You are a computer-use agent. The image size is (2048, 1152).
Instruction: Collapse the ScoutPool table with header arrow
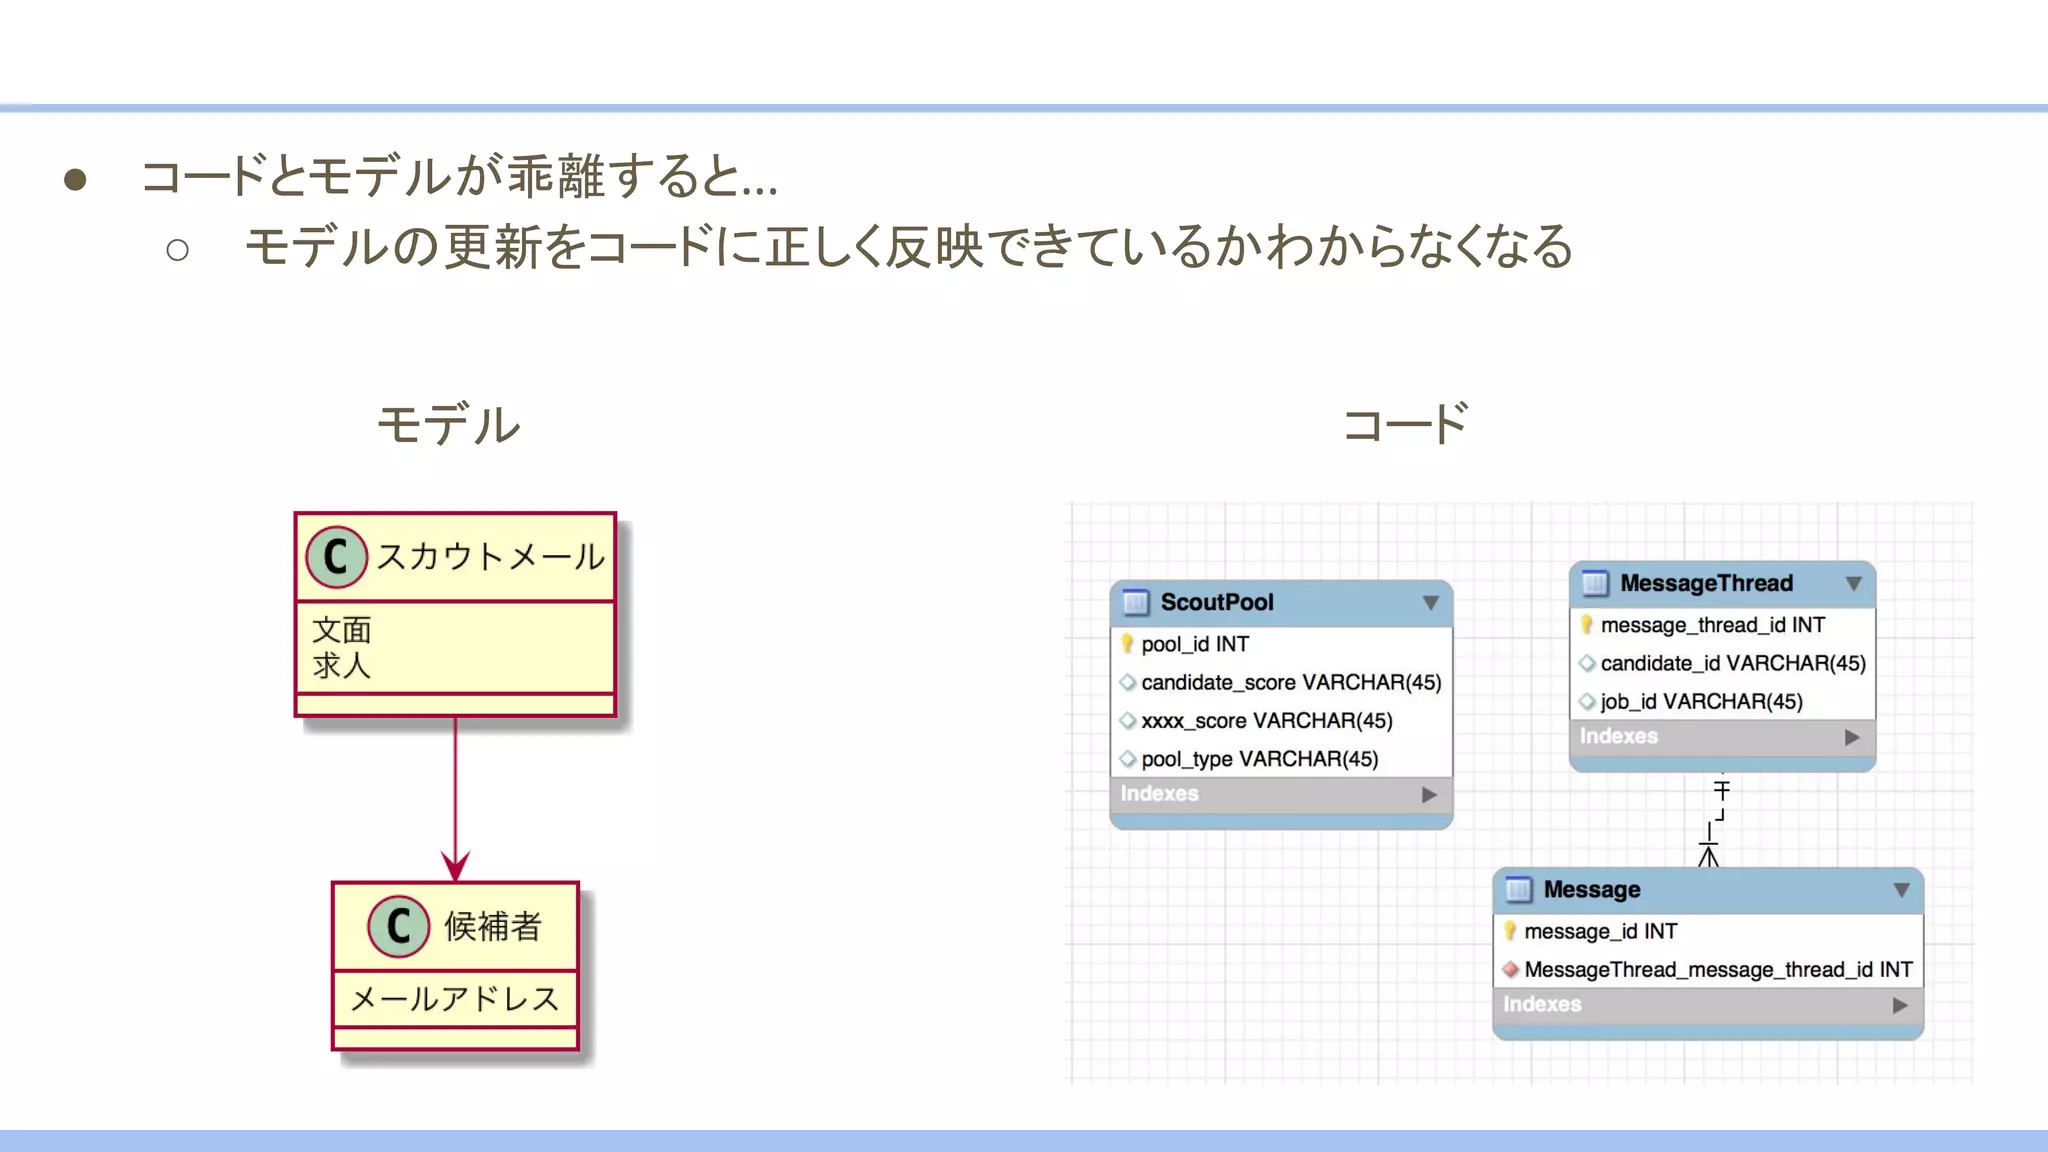(1431, 603)
